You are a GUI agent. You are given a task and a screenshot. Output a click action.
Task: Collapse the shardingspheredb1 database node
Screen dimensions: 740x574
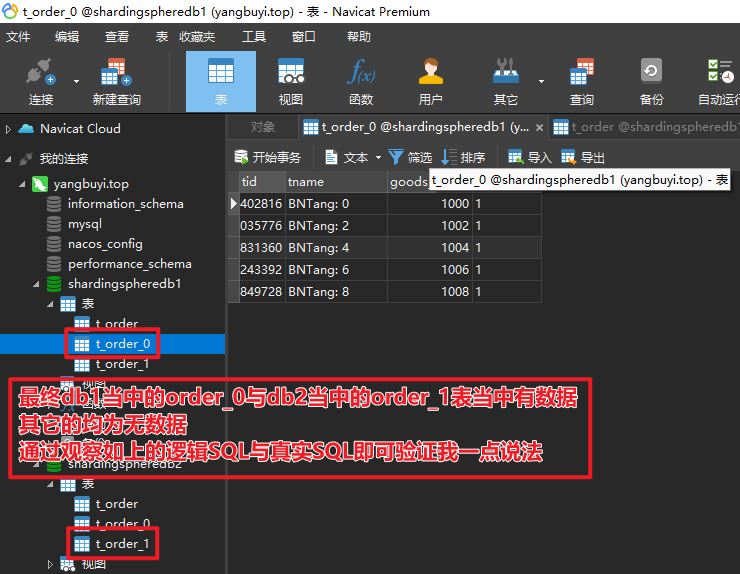36,284
